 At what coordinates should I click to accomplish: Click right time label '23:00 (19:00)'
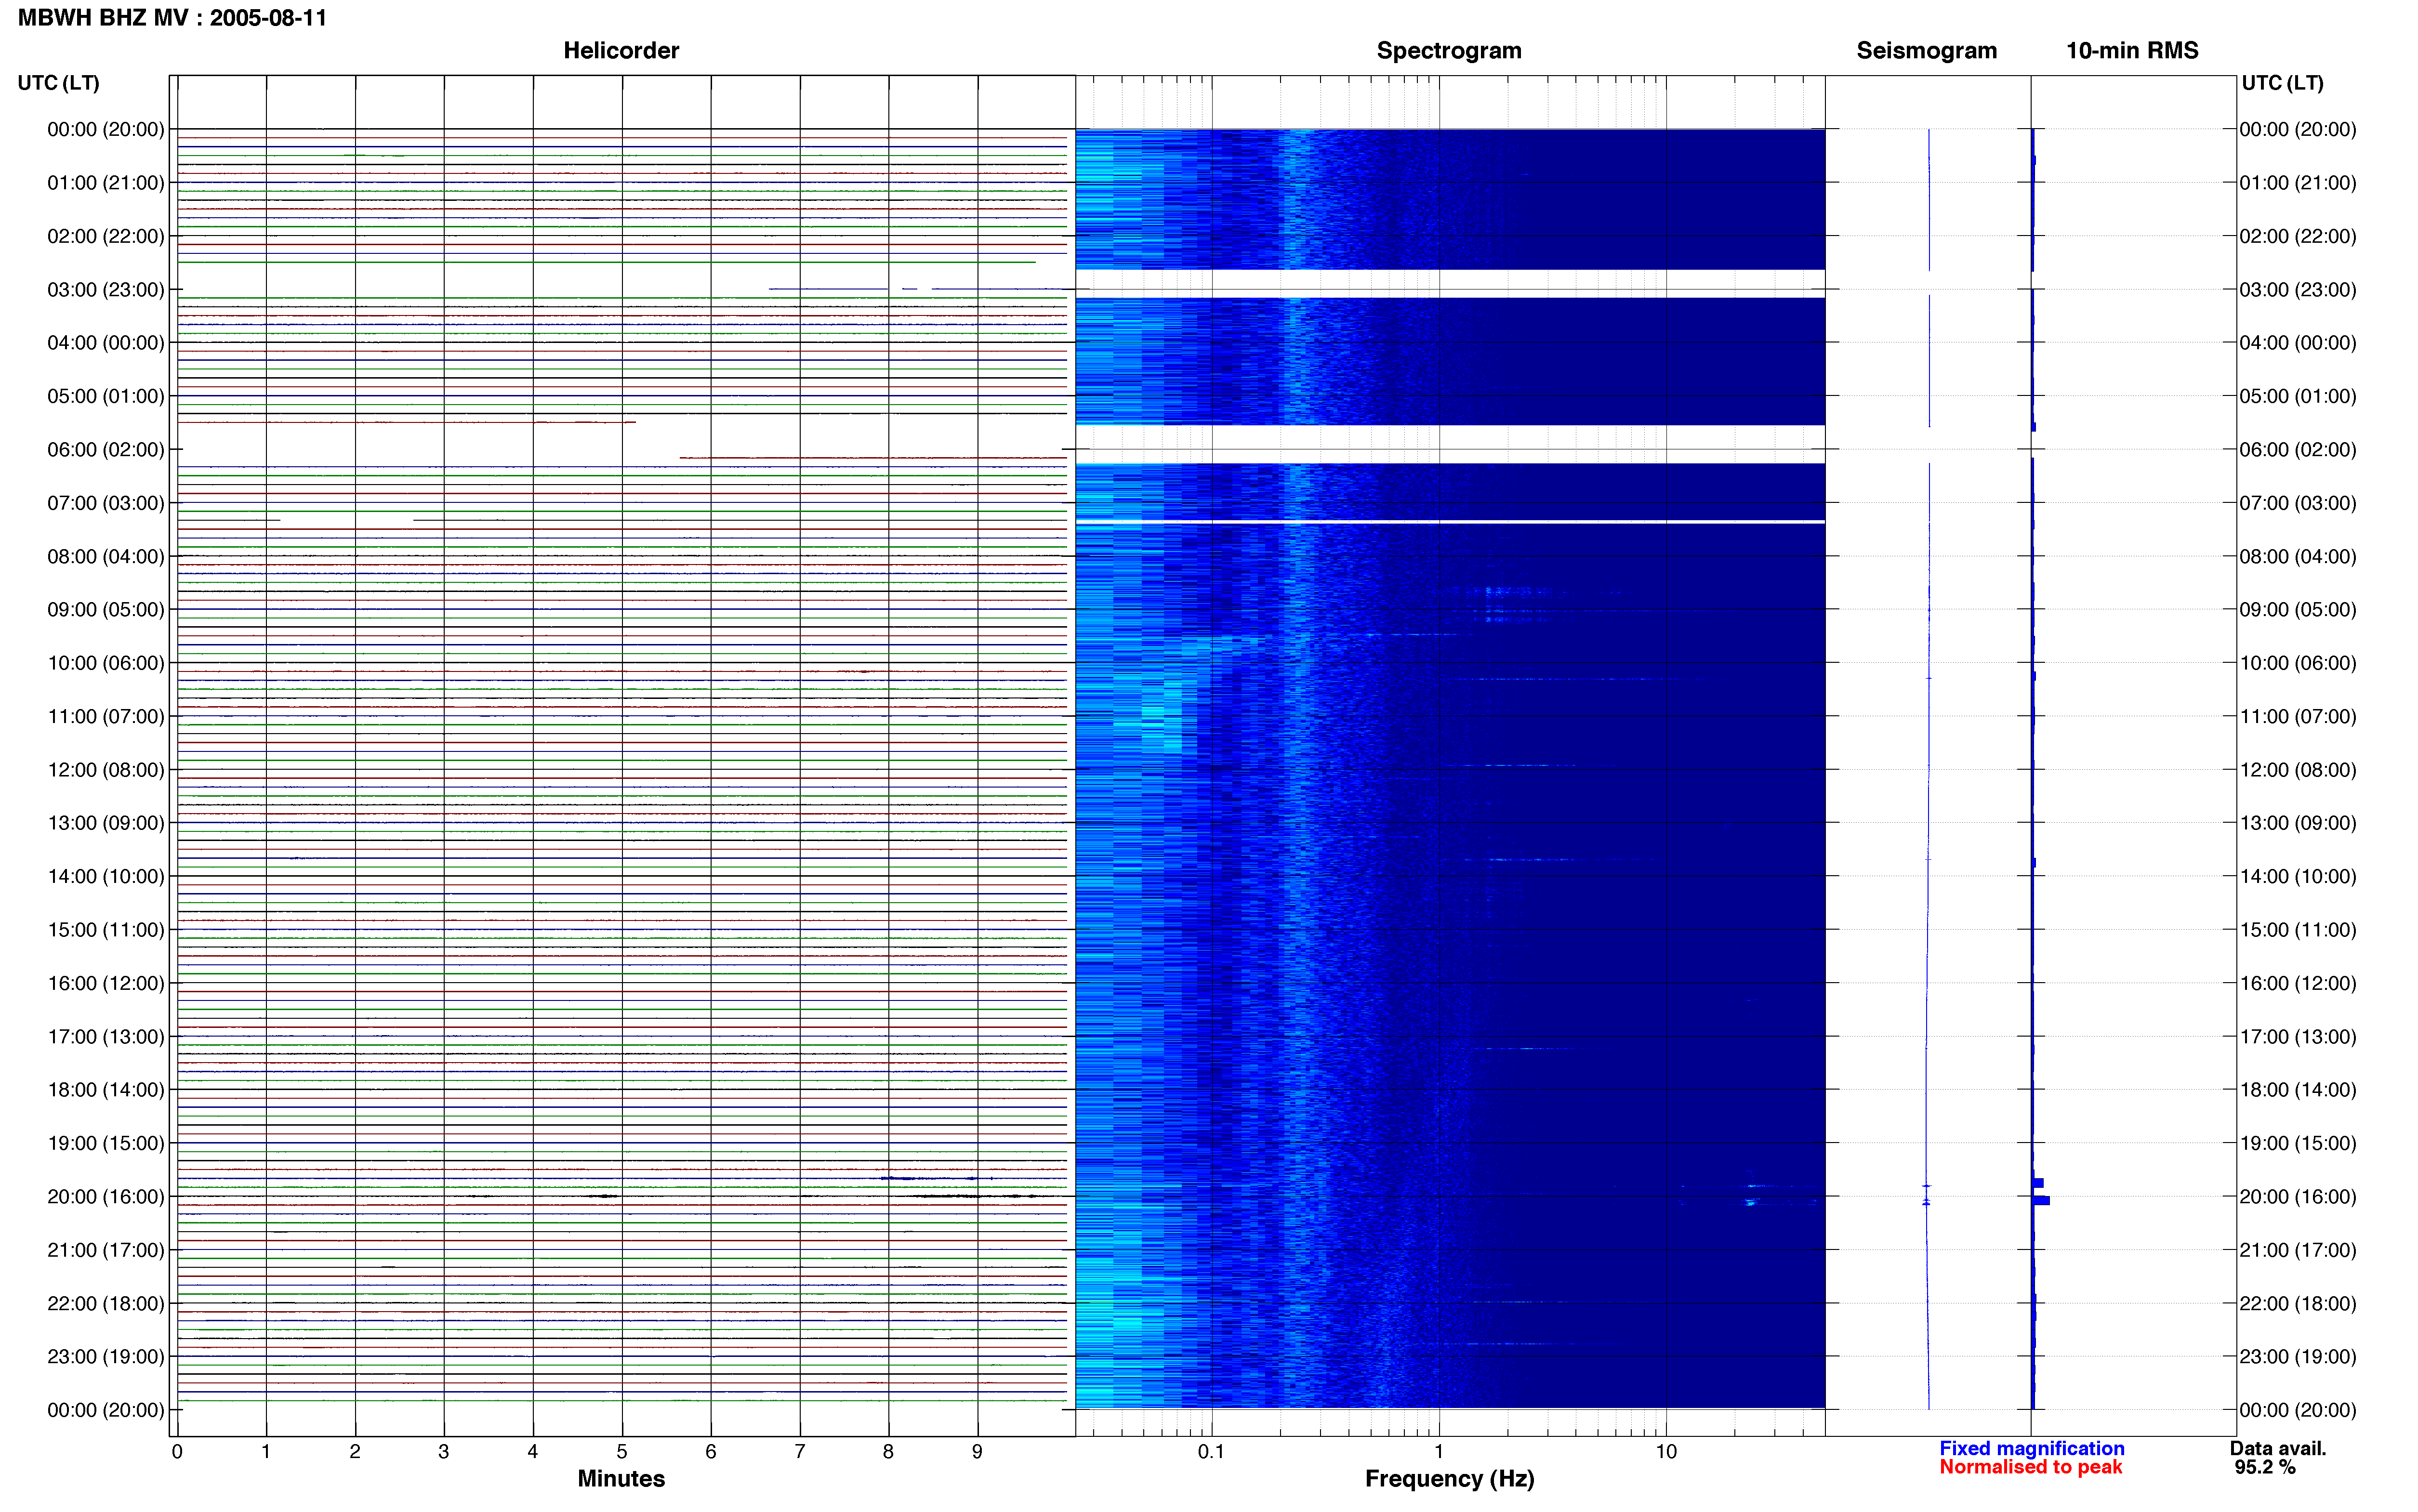[2298, 1357]
